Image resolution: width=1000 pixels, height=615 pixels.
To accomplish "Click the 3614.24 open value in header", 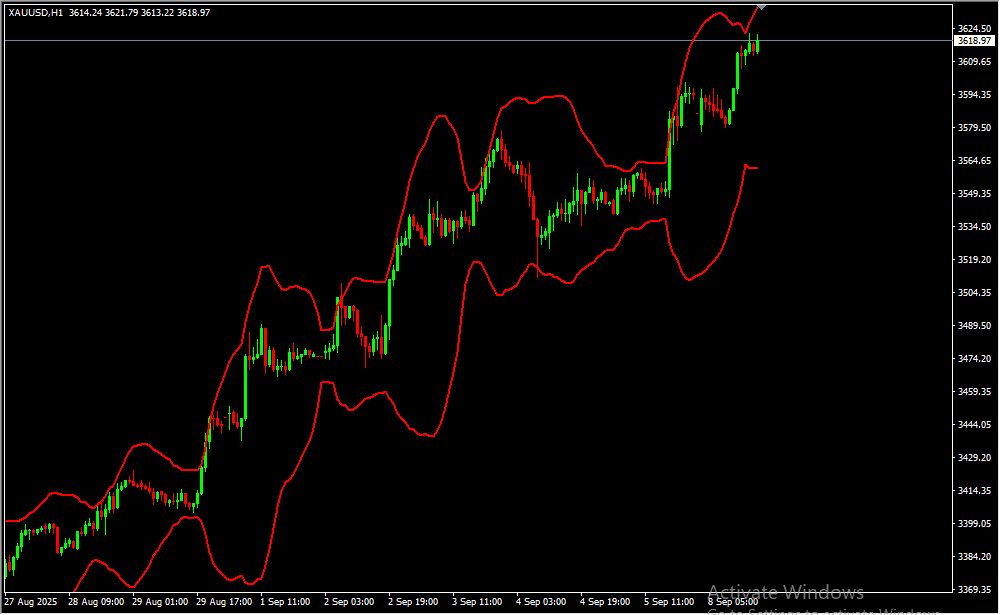I will (x=87, y=12).
